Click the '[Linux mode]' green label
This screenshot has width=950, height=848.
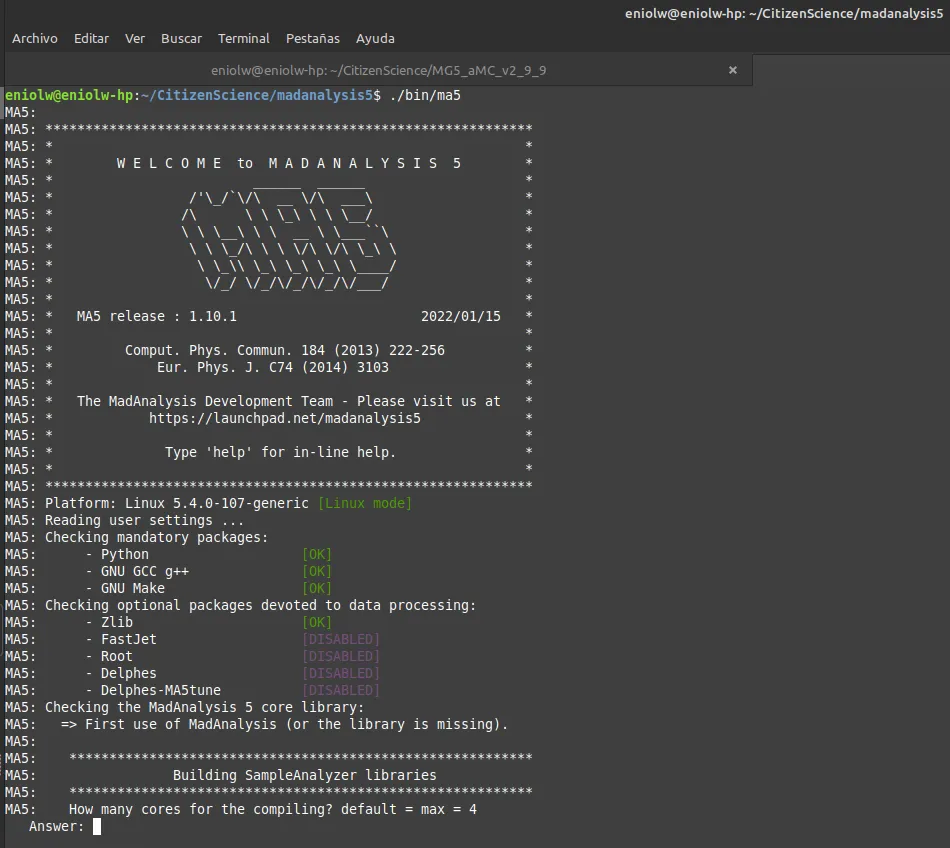365,503
